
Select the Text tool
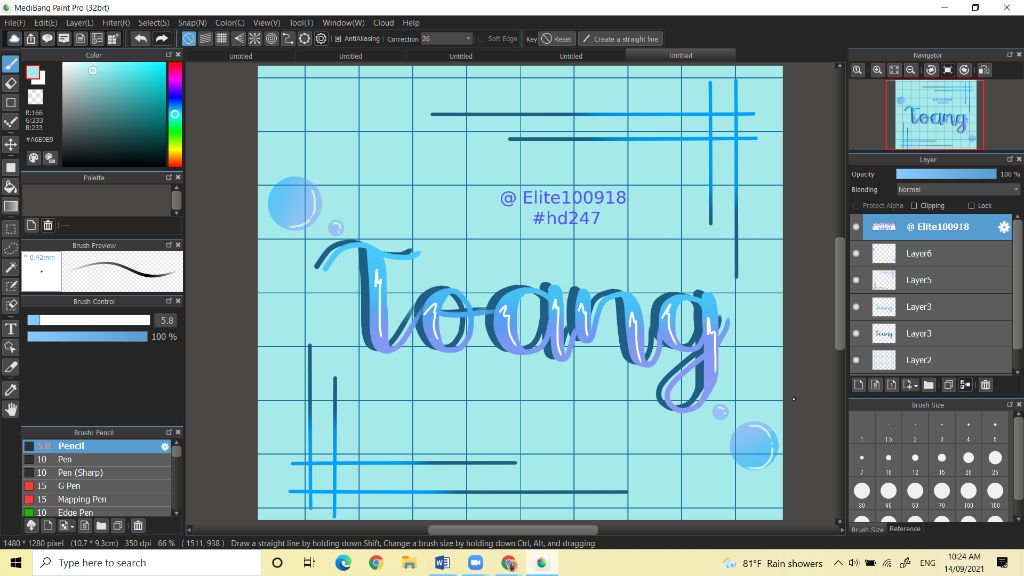pyautogui.click(x=10, y=328)
